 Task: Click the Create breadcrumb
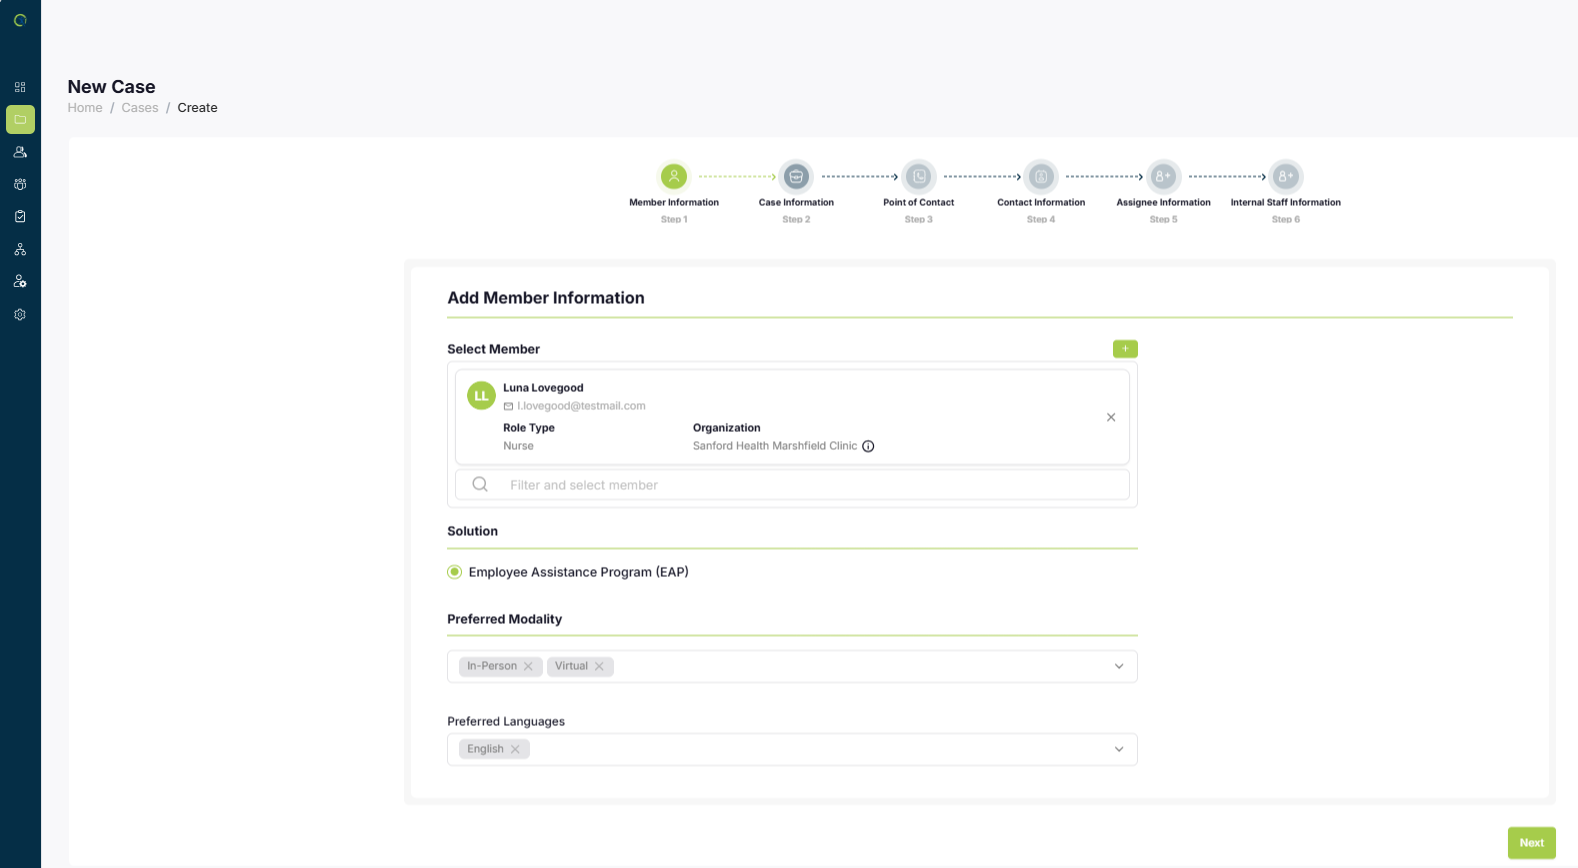[197, 108]
